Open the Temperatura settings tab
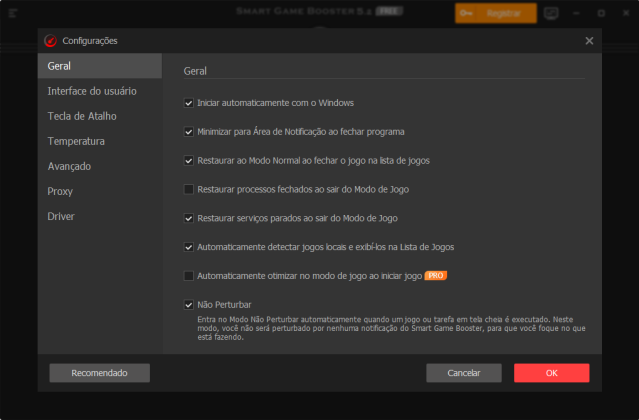 tap(100, 141)
